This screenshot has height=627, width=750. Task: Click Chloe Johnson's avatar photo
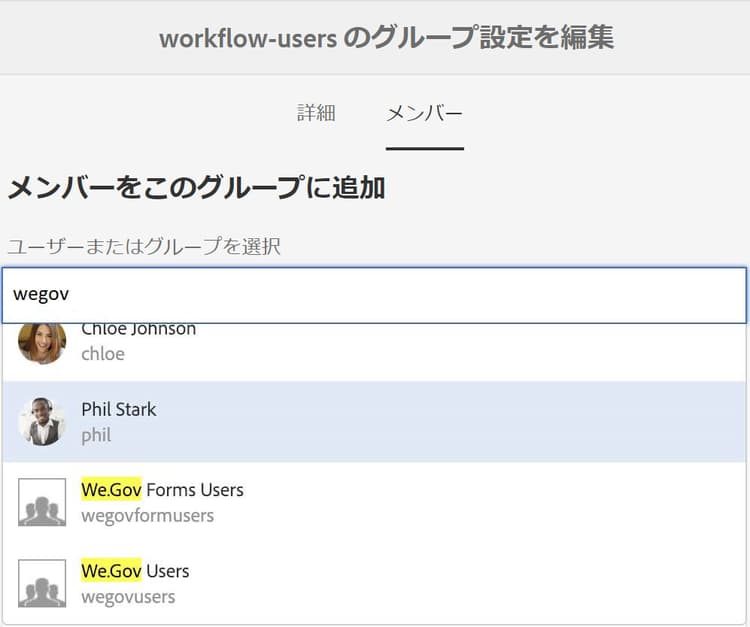(42, 343)
